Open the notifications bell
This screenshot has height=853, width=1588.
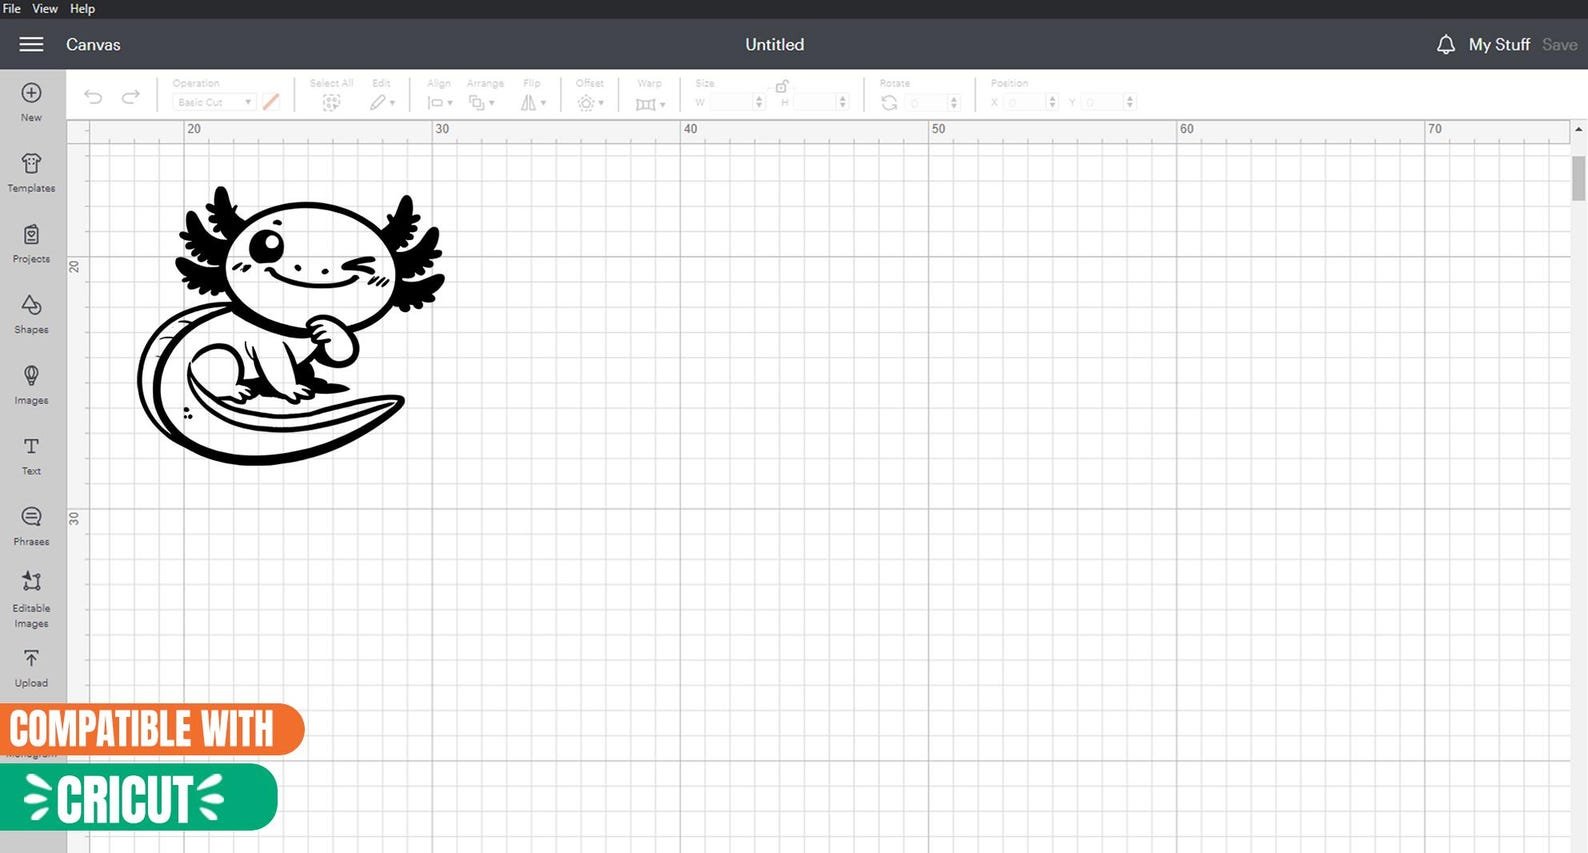[1445, 44]
